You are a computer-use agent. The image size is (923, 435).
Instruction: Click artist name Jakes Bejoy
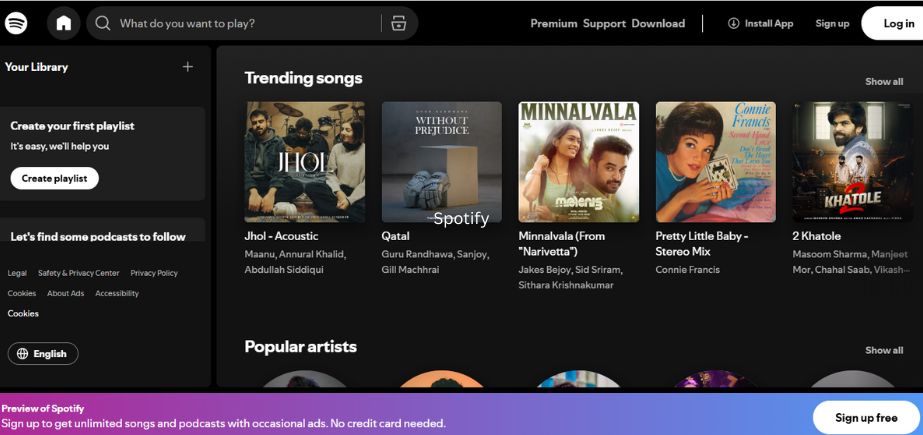pyautogui.click(x=544, y=270)
